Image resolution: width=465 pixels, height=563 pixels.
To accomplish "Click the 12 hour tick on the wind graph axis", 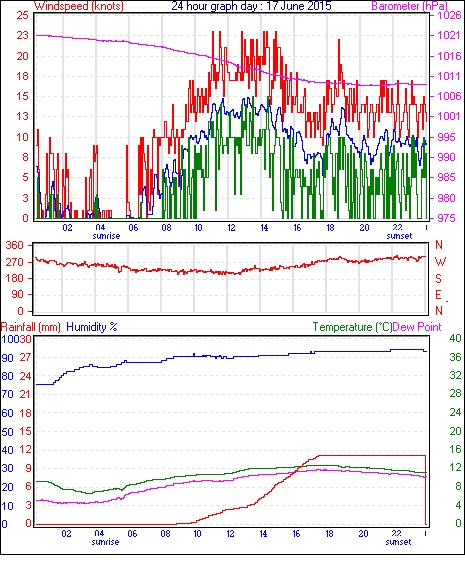I will coord(231,228).
